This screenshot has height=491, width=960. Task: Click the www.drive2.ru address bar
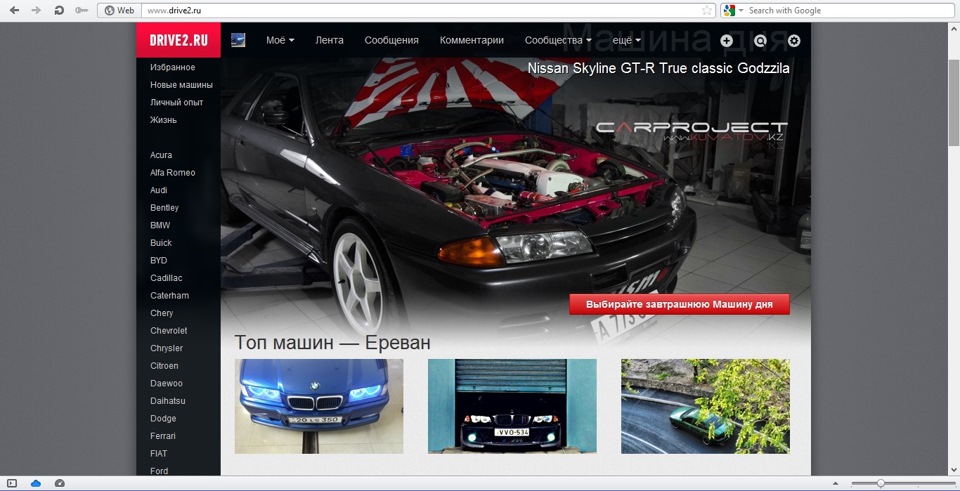tap(422, 10)
